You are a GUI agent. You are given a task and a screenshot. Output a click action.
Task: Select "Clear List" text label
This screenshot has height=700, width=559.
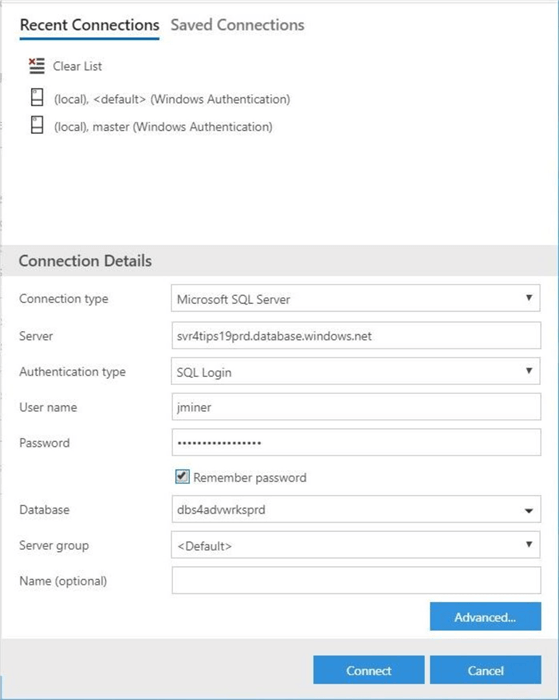click(77, 66)
